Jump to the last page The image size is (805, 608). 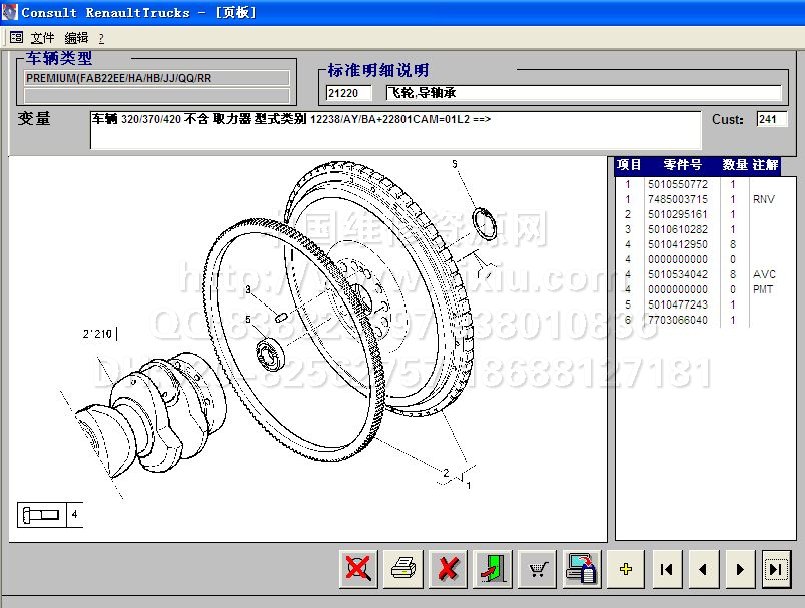(776, 569)
